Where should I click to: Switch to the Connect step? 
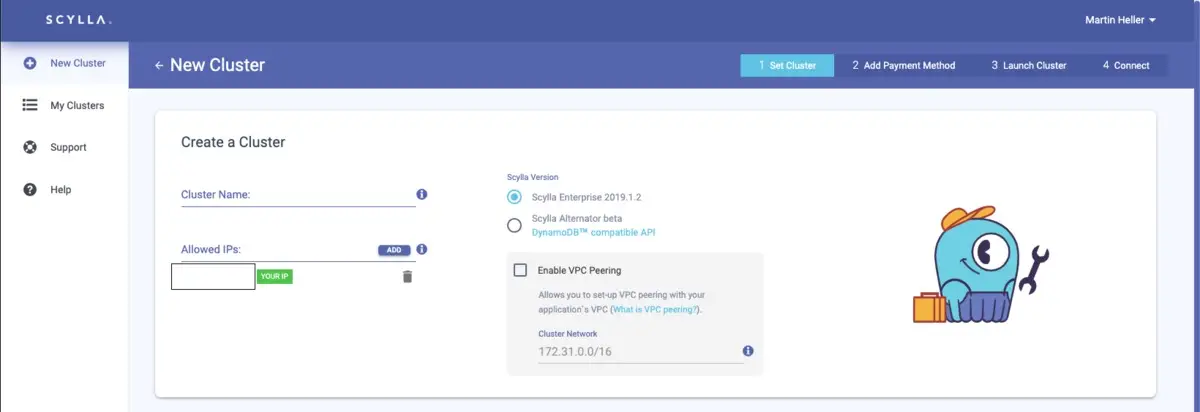coord(1126,66)
